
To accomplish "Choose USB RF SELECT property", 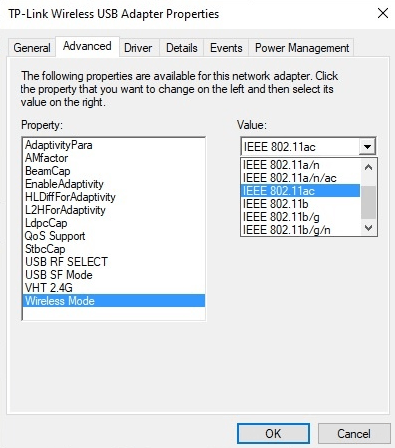I will (114, 262).
